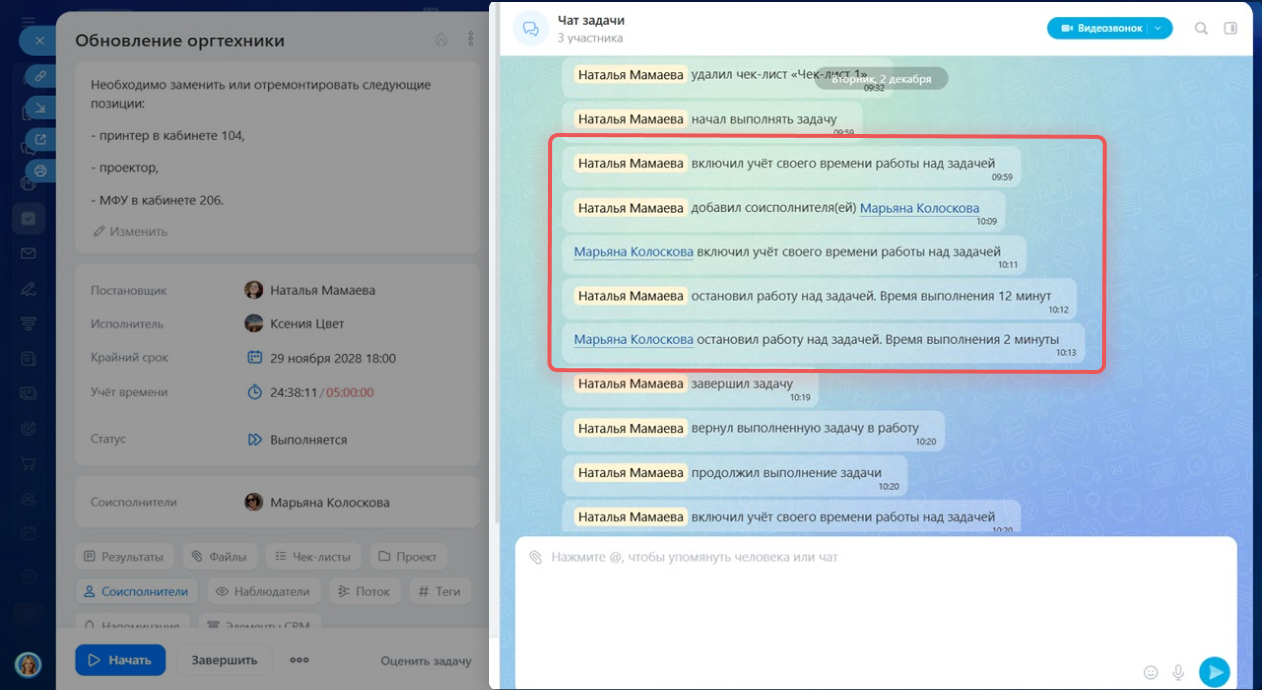Select the Наблюдатели chip
Viewport: 1262px width, 690px height.
(263, 591)
